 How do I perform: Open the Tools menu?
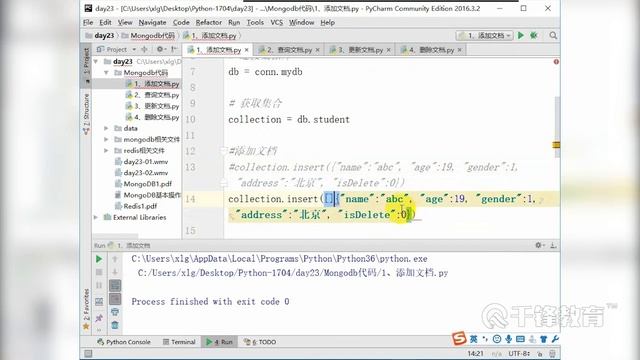pos(255,22)
